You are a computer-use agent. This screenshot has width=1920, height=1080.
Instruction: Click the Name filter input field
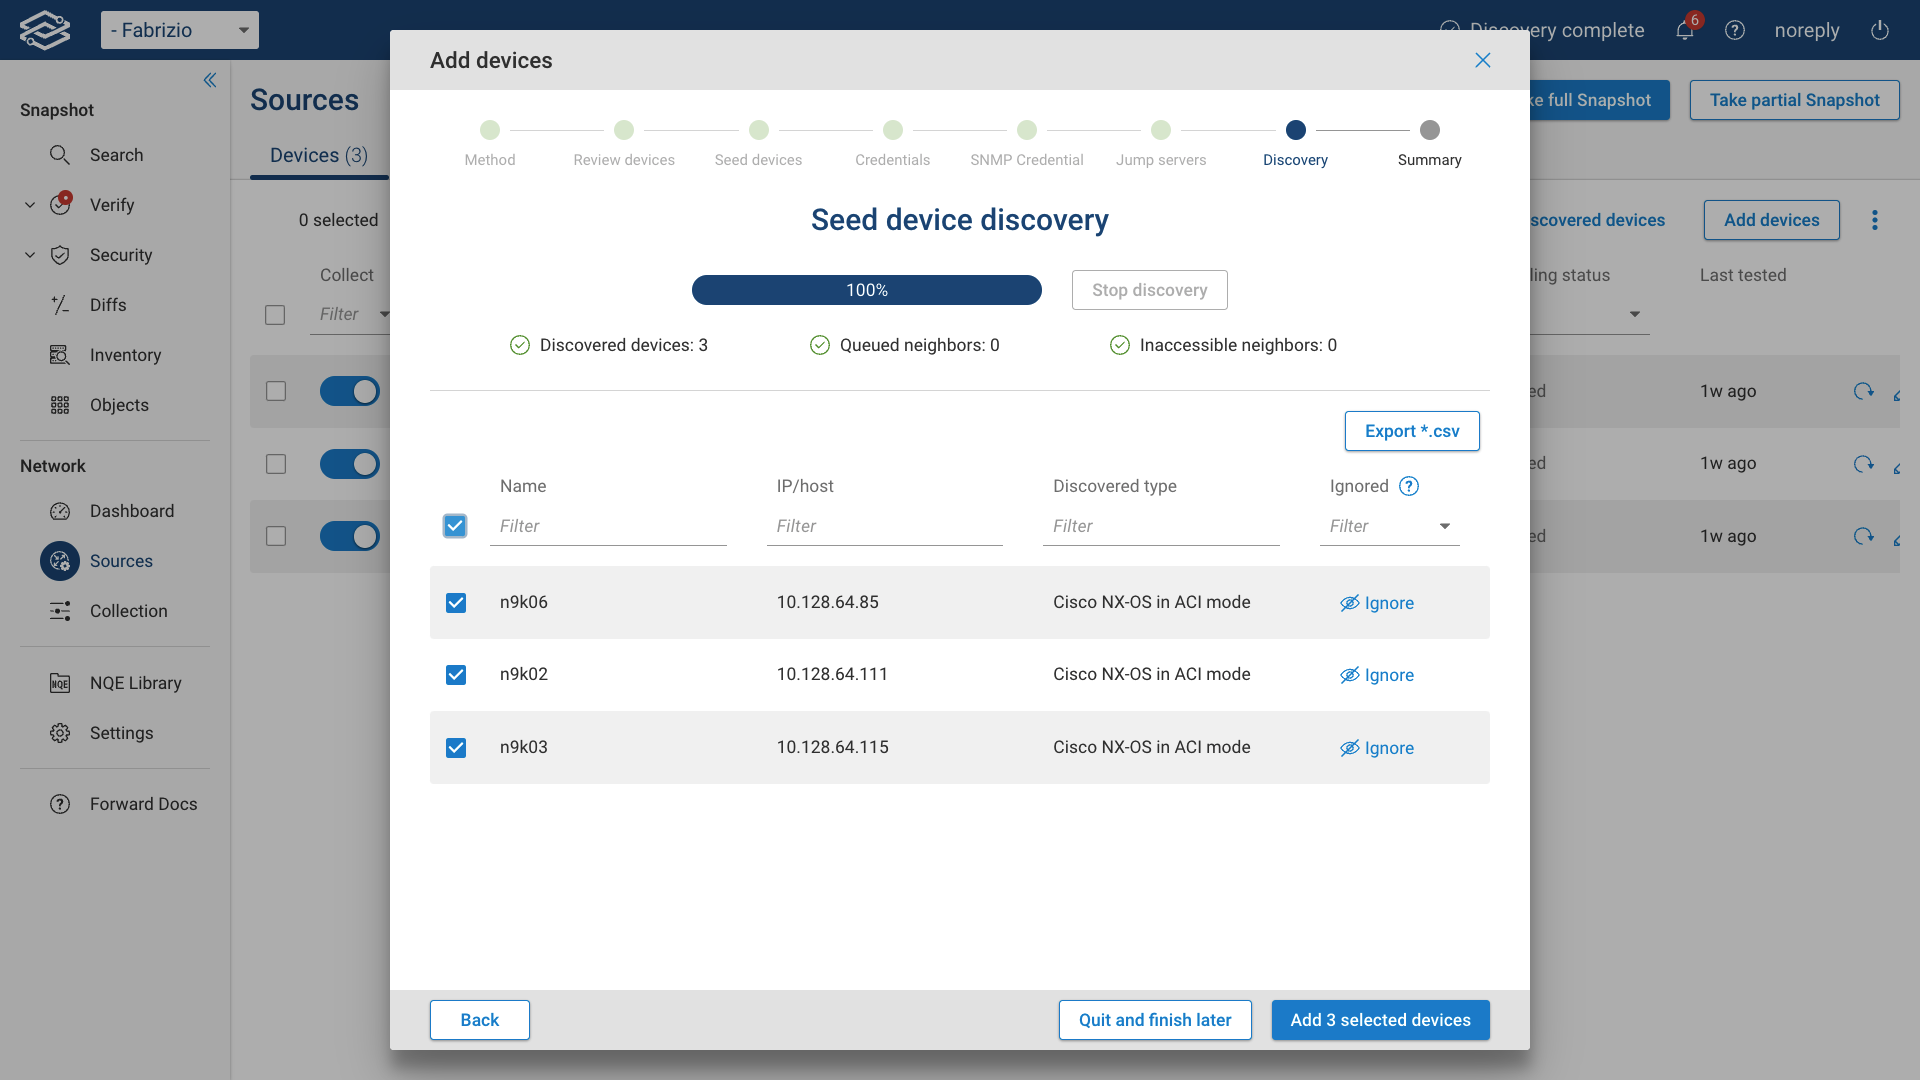(608, 525)
